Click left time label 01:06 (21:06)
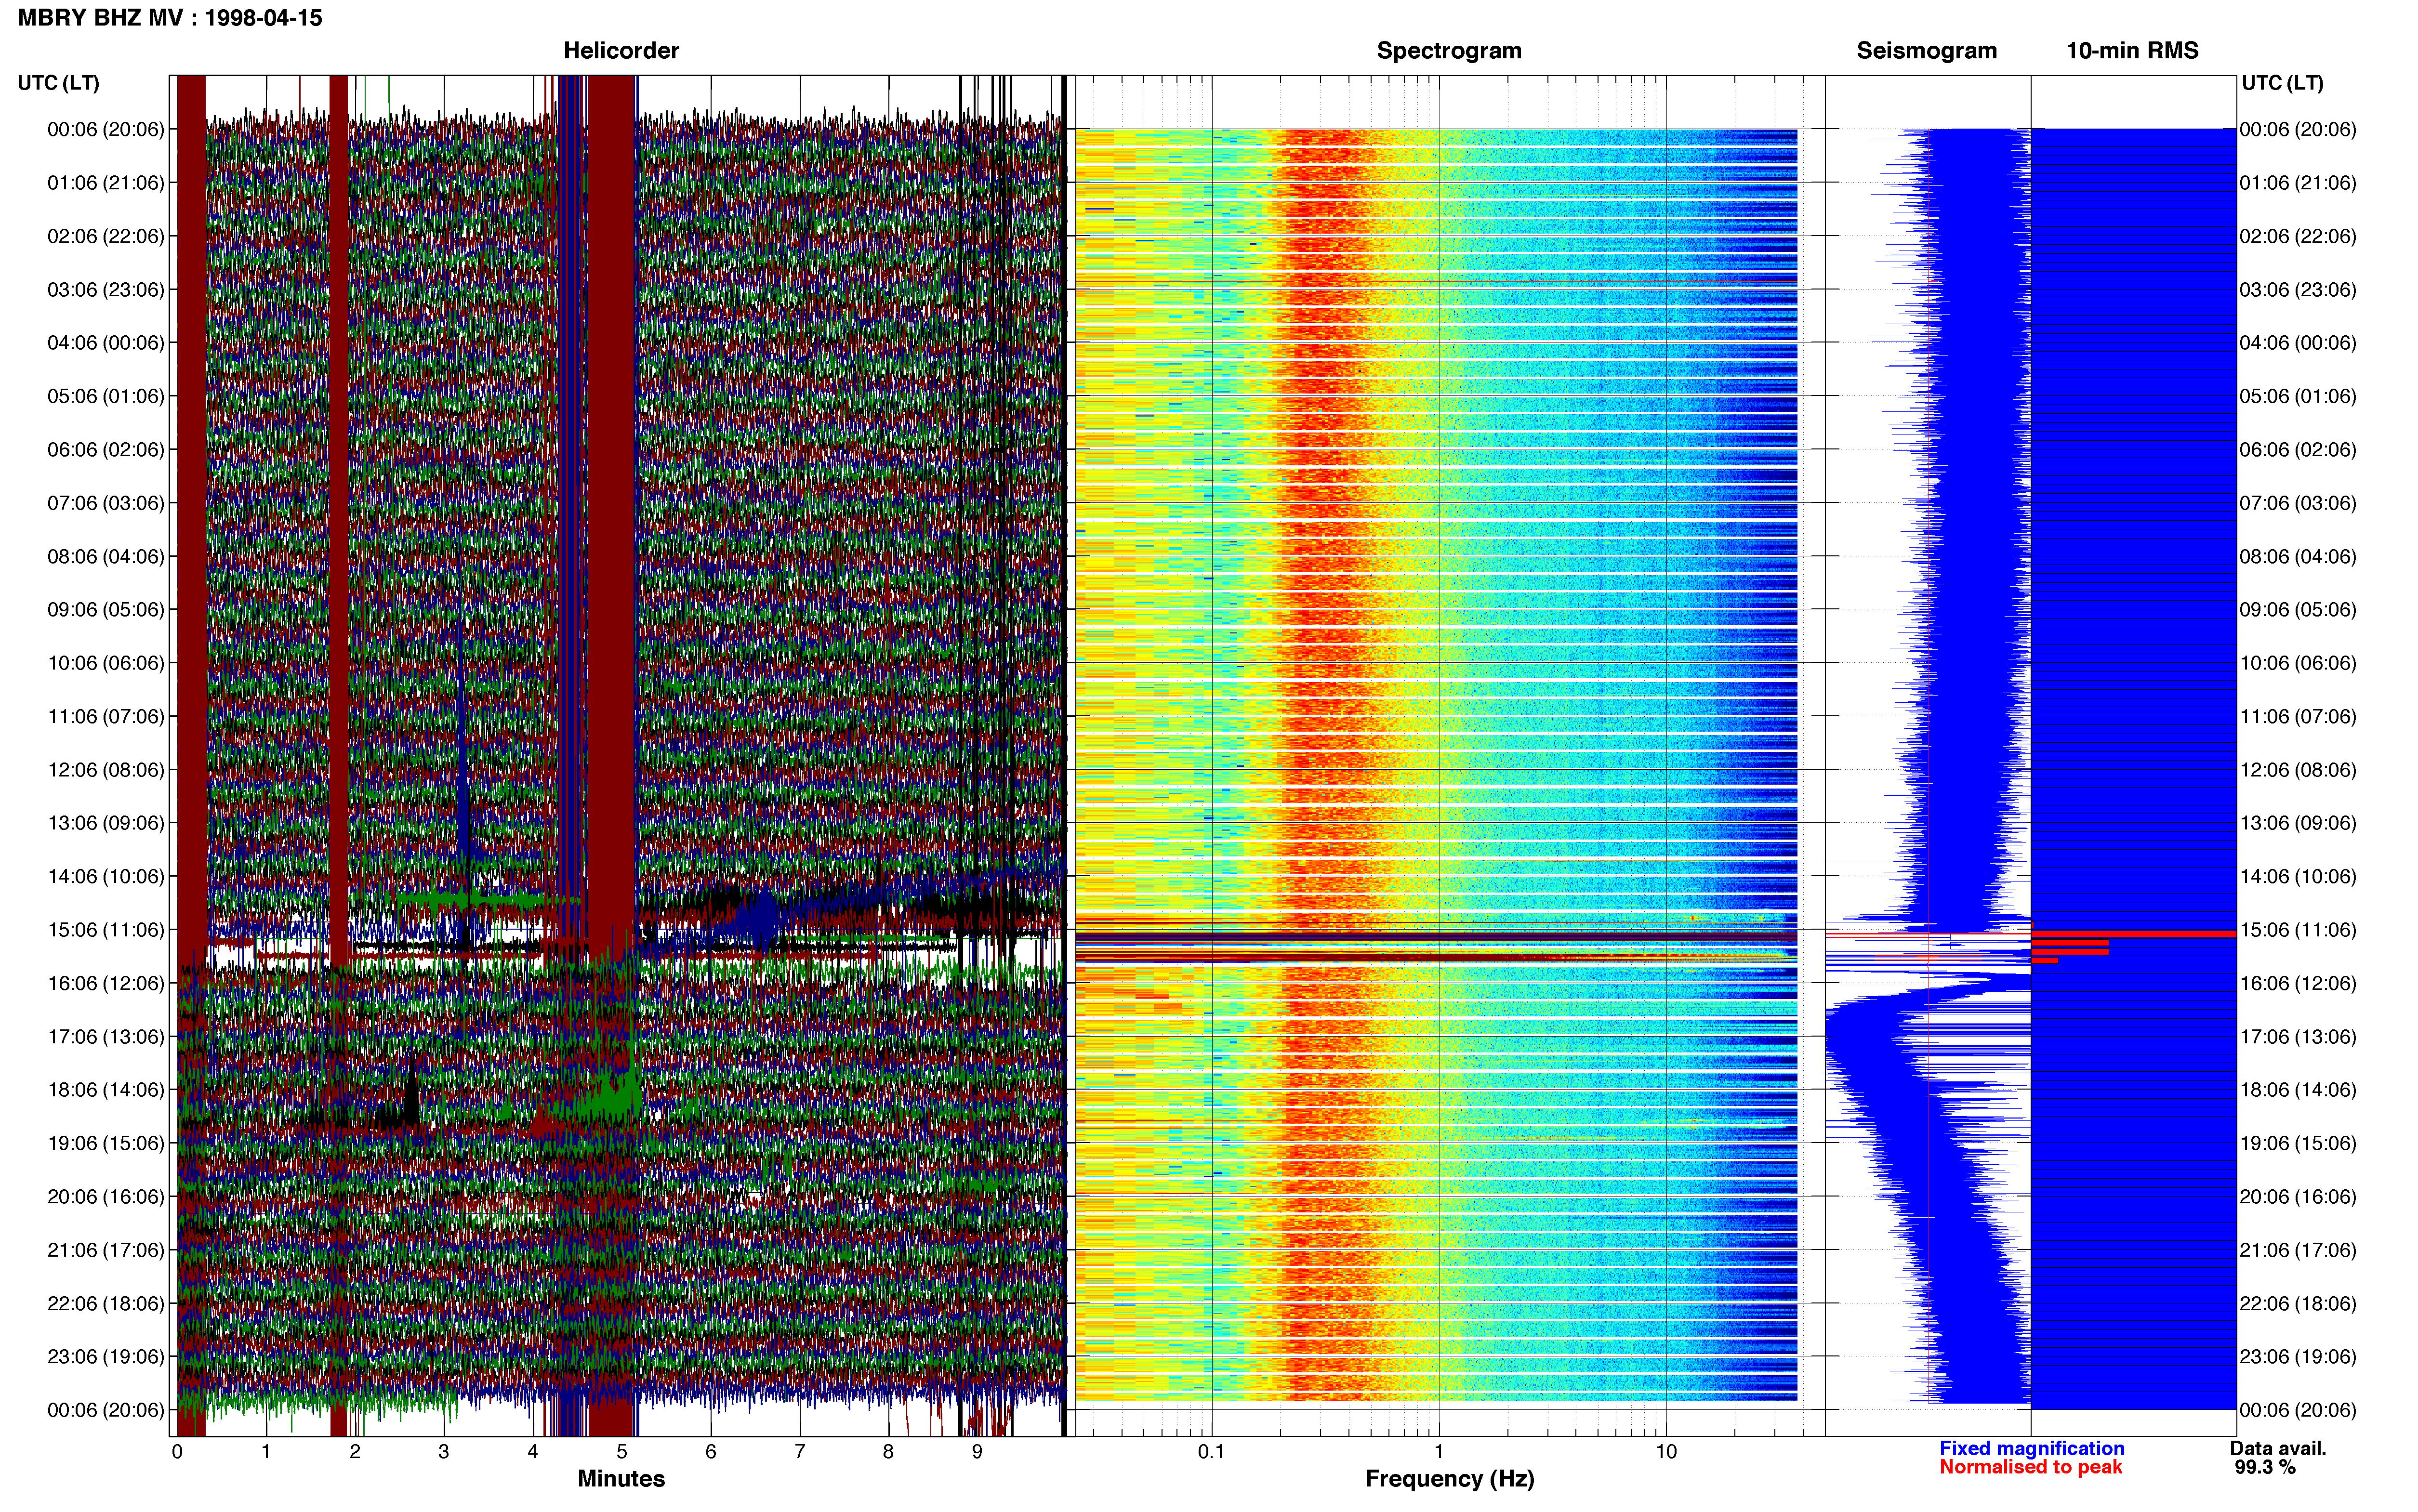 point(106,183)
